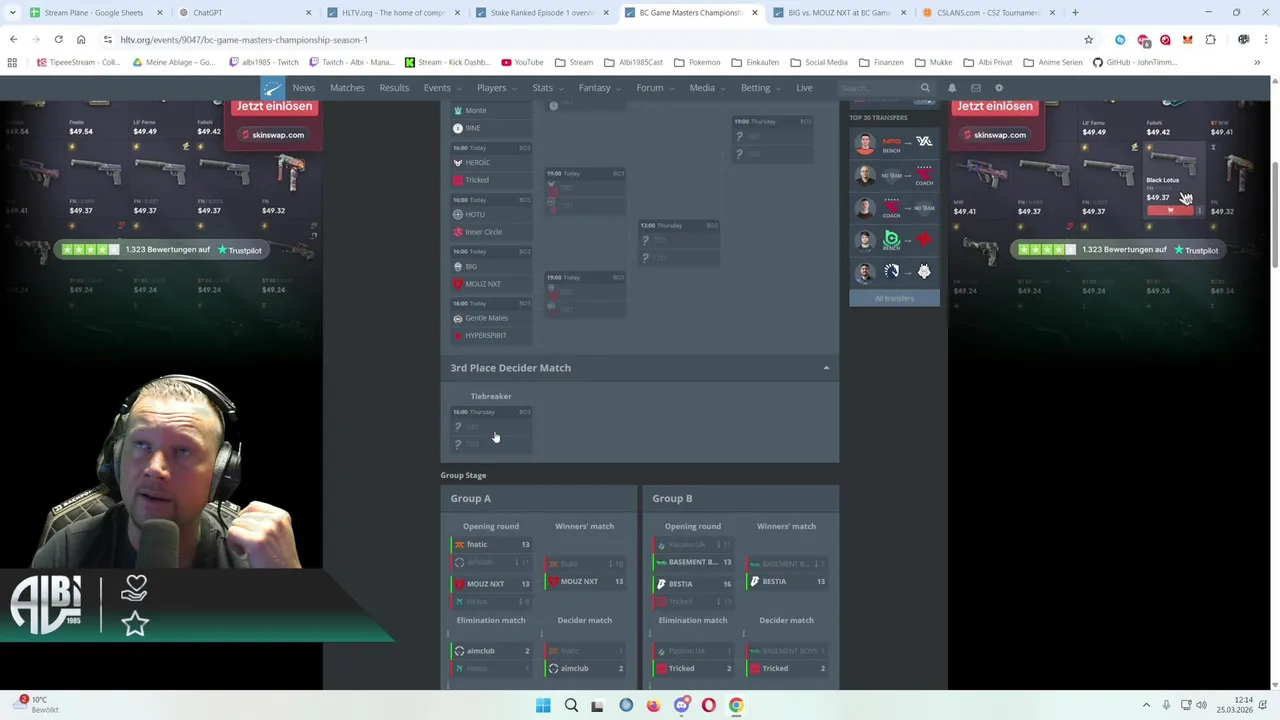Select Tricked in the upper bracket
Viewport: 1280px width, 720px height.
tap(491, 180)
